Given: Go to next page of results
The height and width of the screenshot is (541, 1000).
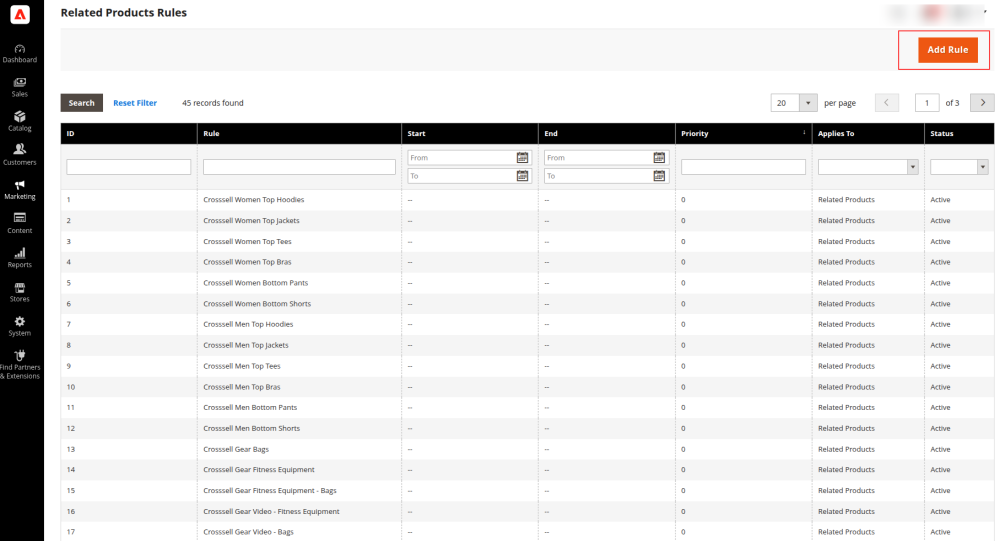Looking at the screenshot, I should (x=982, y=103).
